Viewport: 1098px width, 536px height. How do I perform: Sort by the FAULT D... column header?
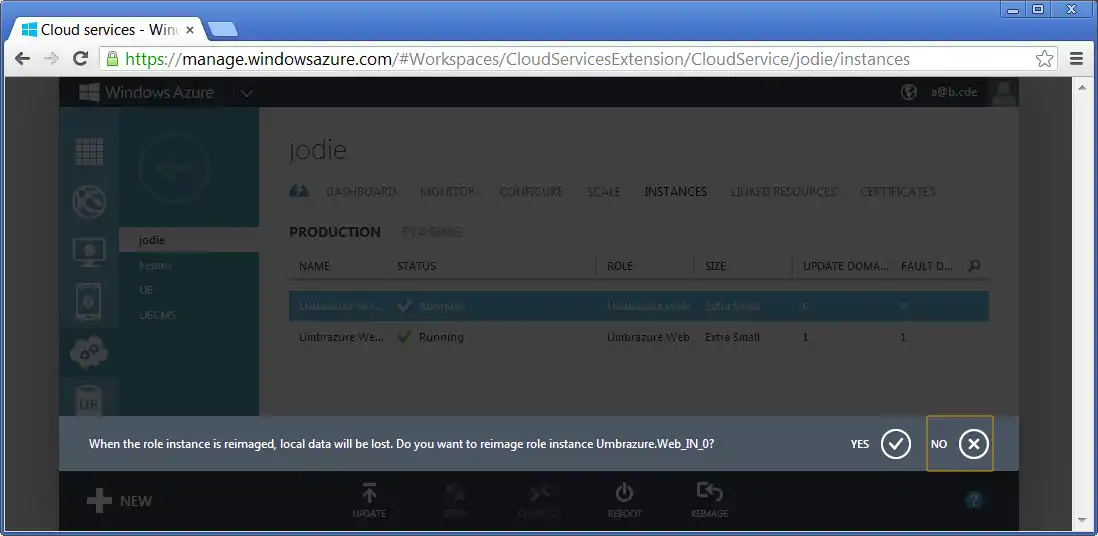tap(927, 266)
